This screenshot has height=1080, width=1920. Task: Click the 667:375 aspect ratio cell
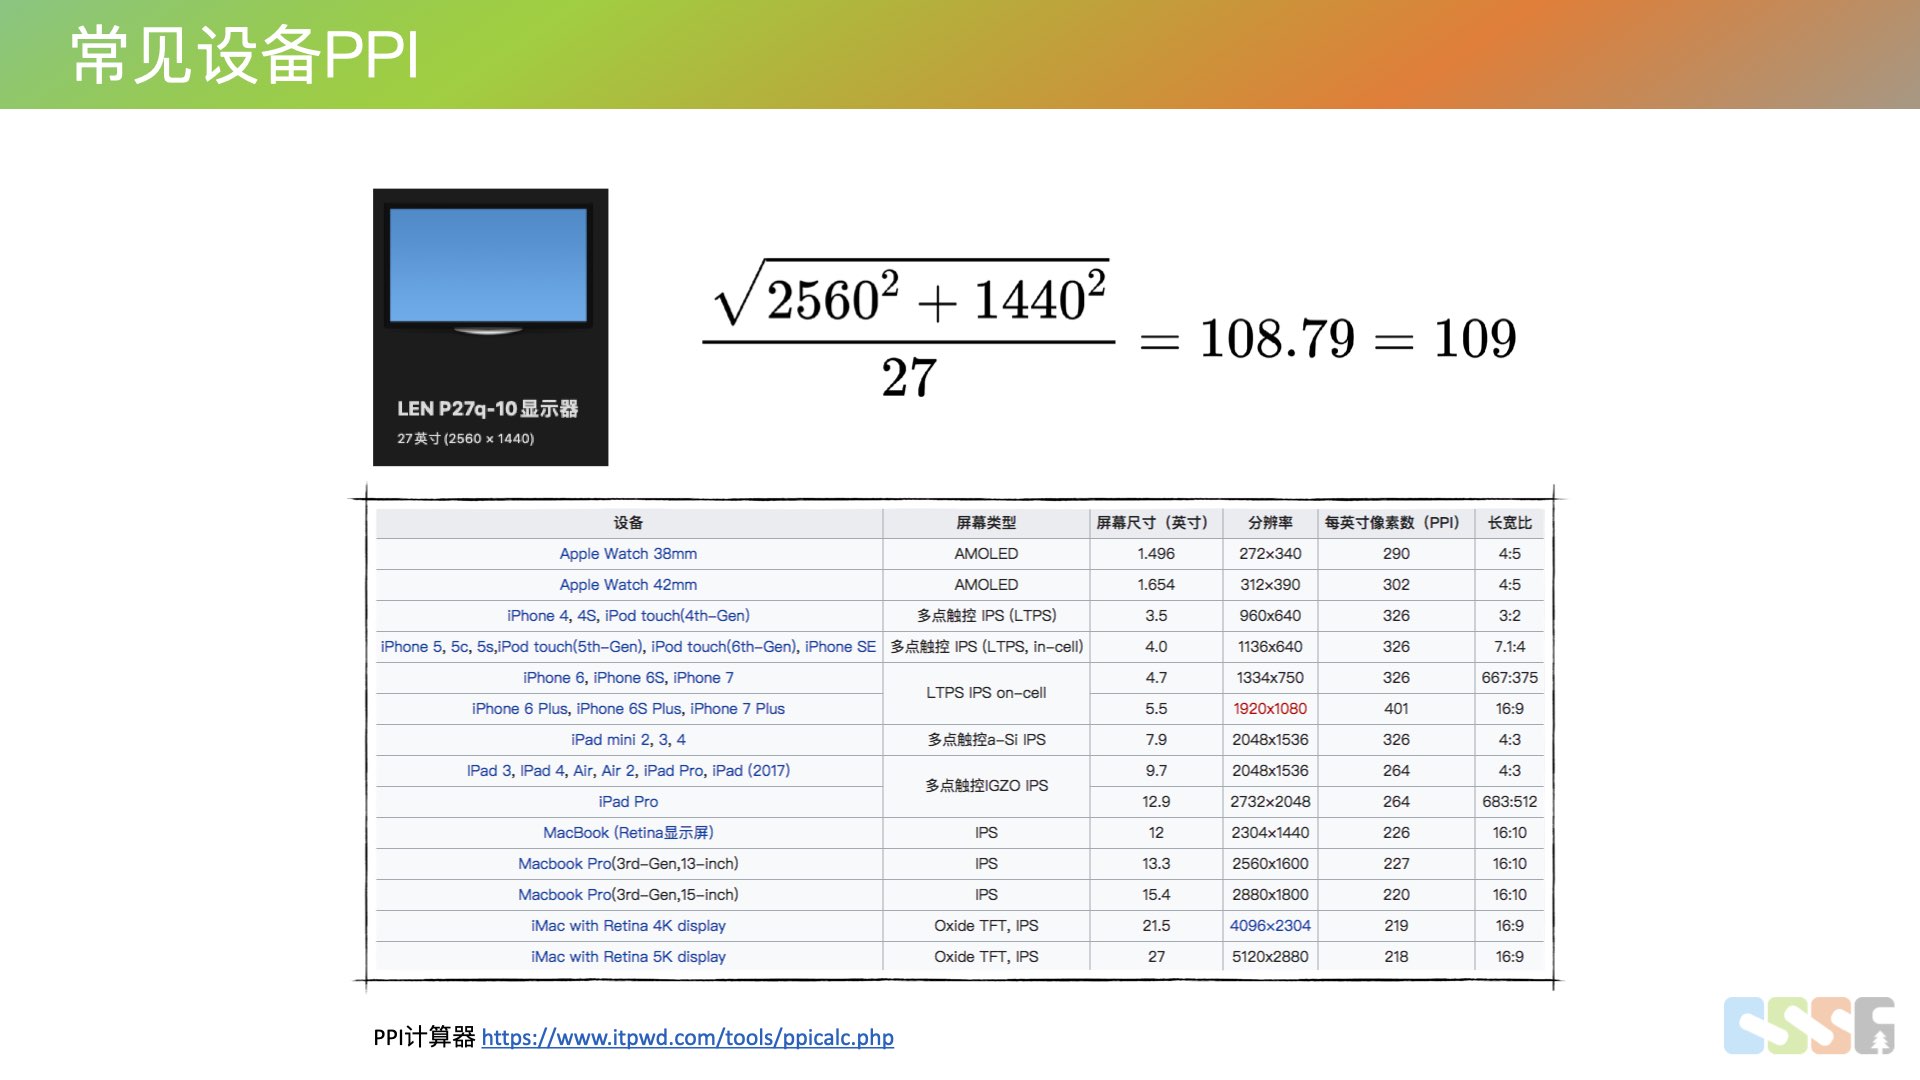click(1510, 678)
